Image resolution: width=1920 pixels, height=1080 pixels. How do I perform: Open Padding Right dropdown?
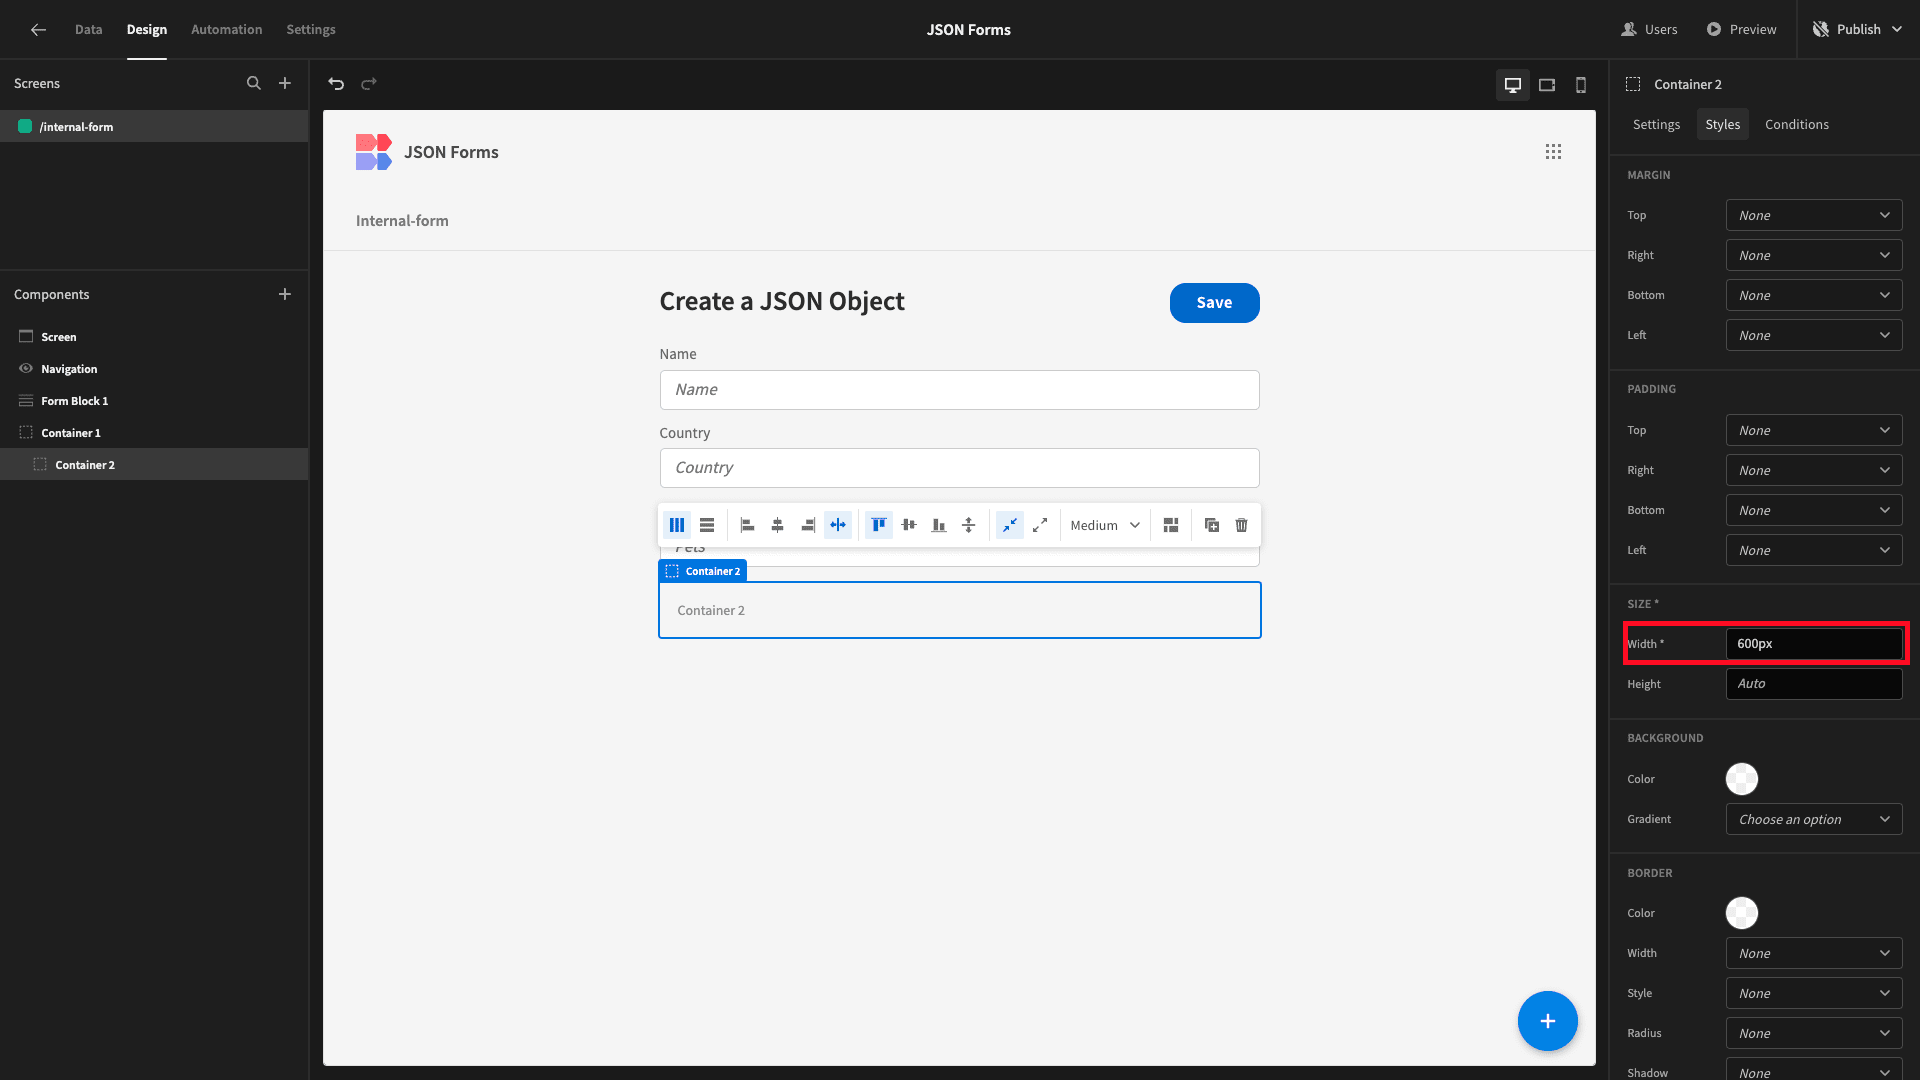coord(1814,470)
